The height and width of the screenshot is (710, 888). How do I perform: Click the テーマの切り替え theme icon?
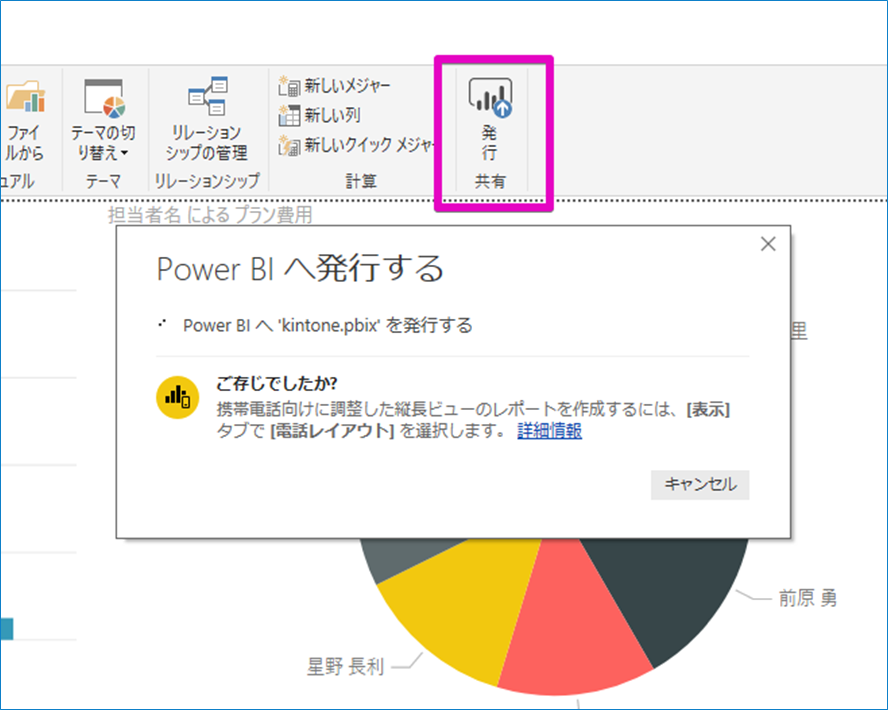[x=104, y=99]
